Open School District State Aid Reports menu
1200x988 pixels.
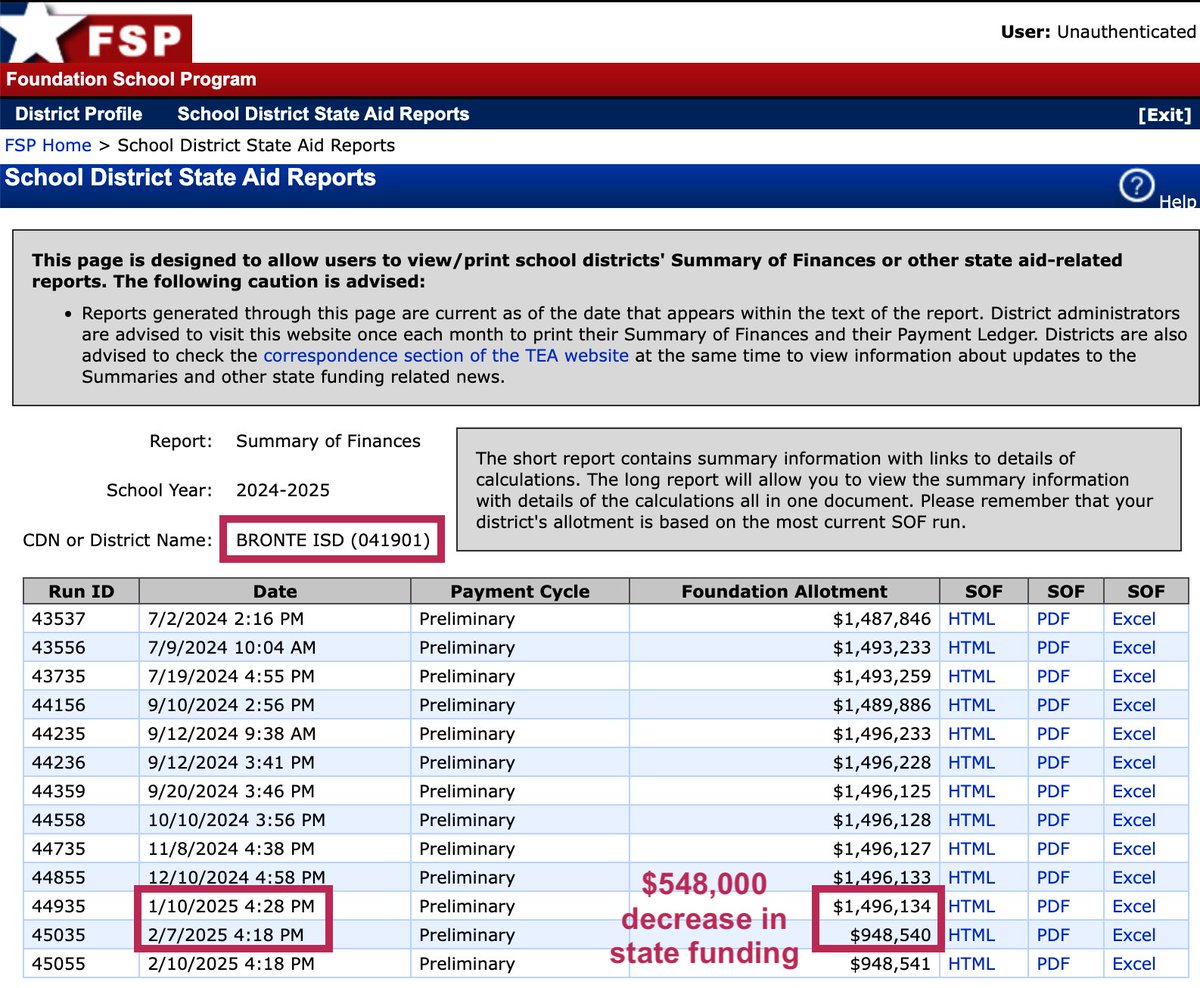click(323, 114)
